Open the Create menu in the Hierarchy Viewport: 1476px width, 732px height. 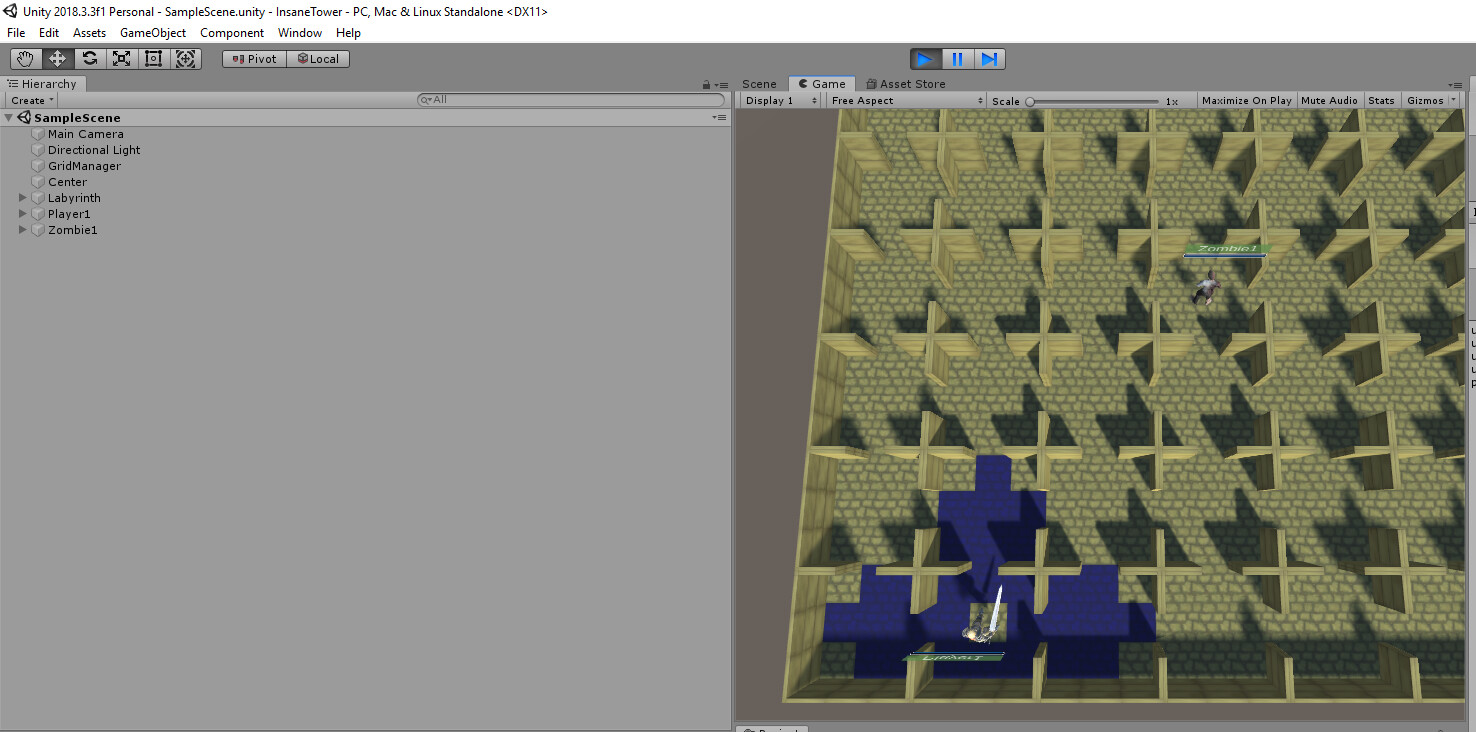pos(31,100)
